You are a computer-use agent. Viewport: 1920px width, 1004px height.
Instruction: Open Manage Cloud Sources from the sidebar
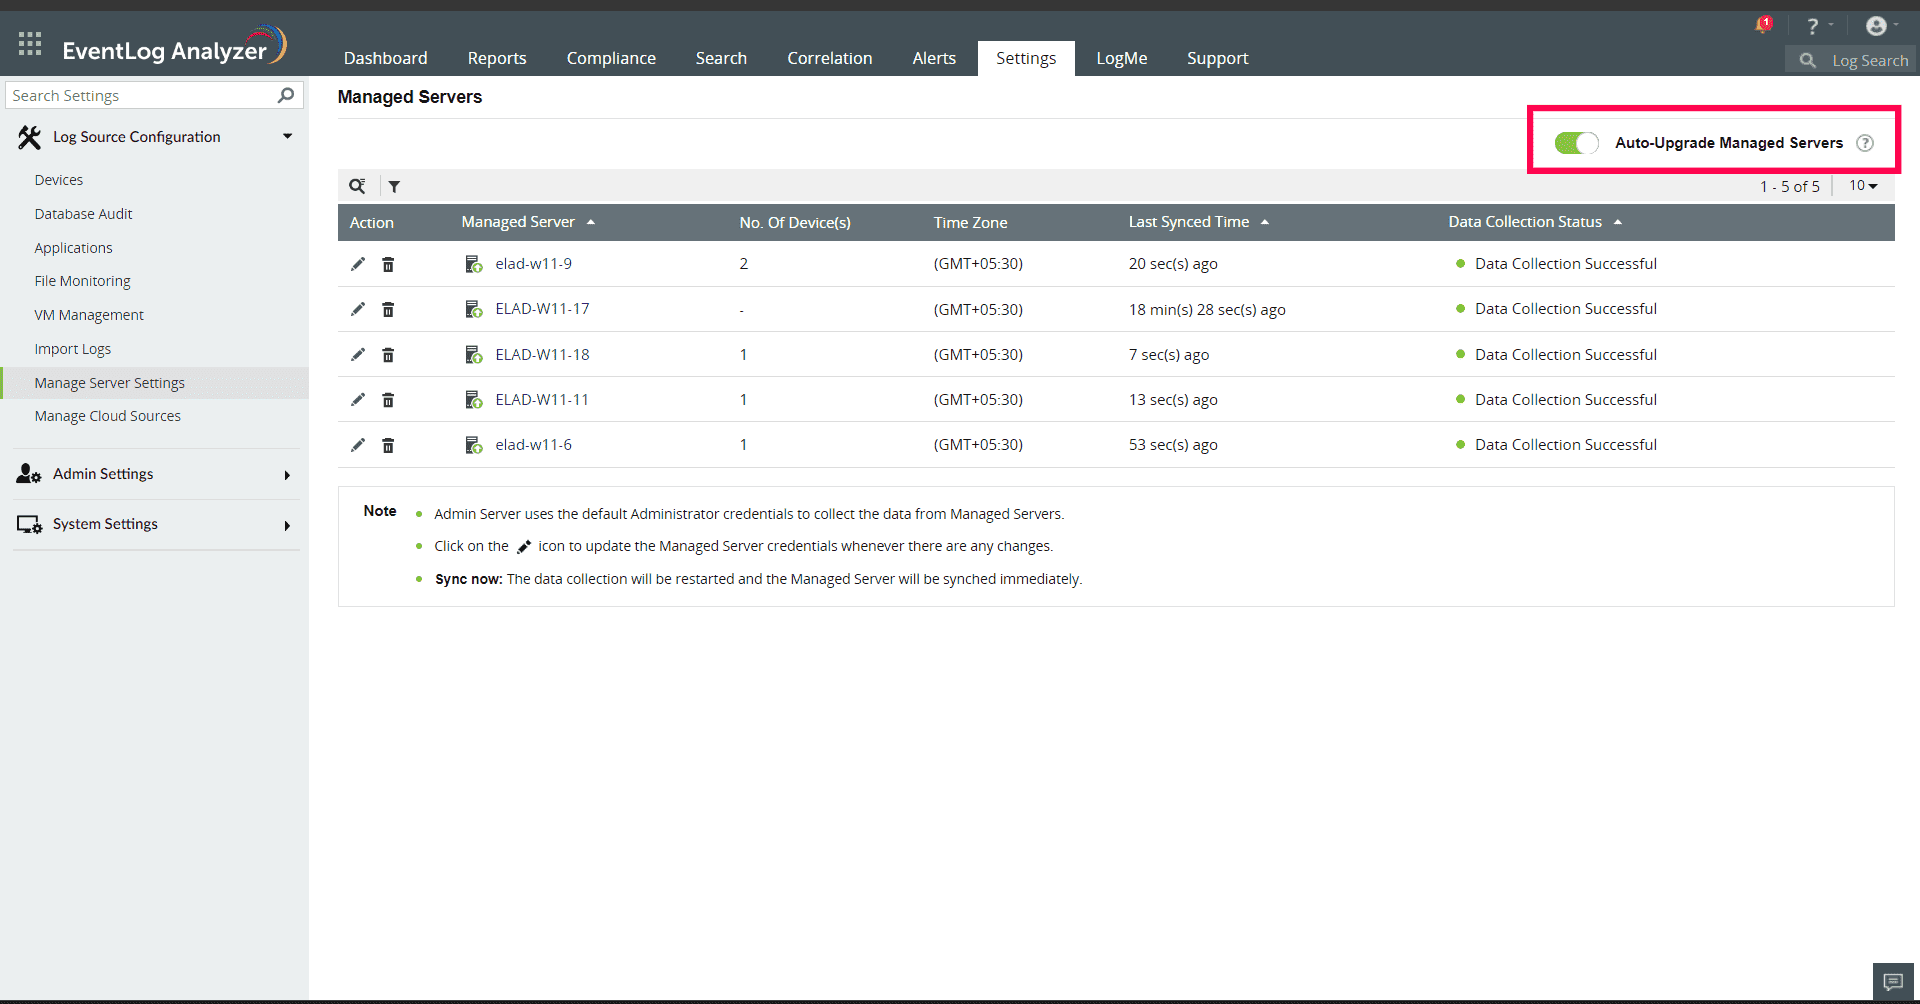click(x=107, y=415)
